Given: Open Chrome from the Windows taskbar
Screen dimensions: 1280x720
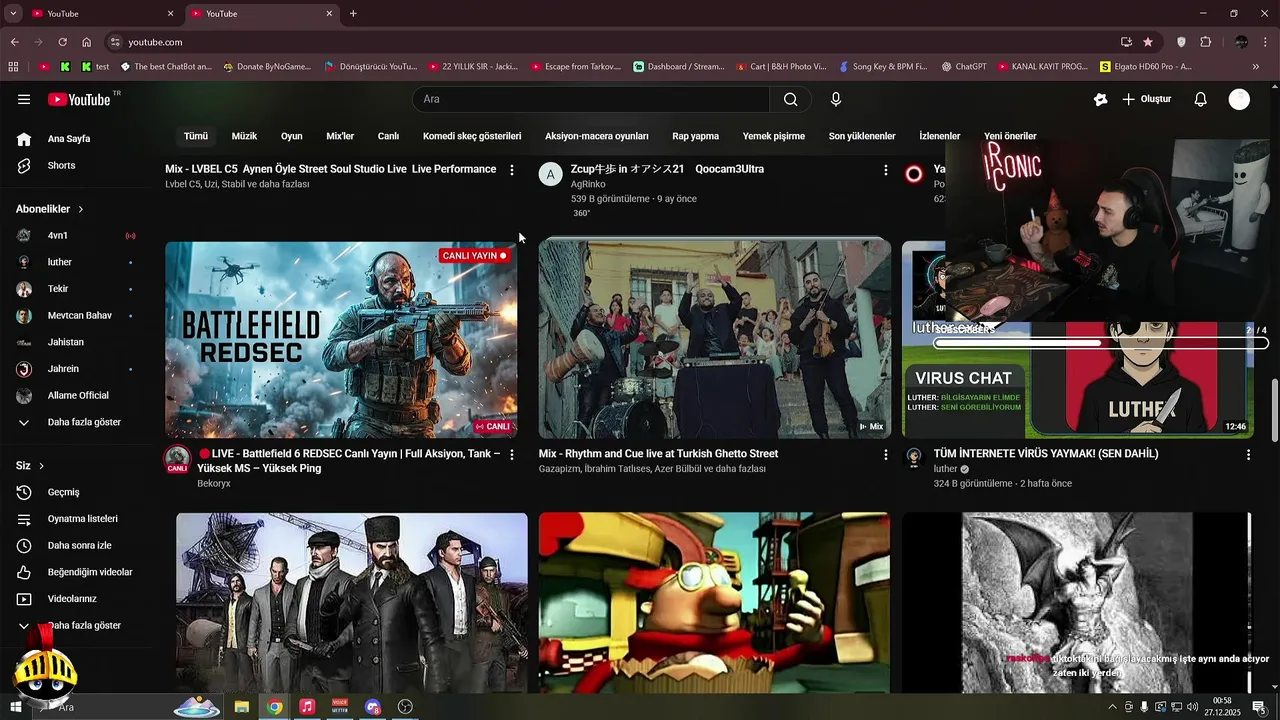Looking at the screenshot, I should point(275,707).
